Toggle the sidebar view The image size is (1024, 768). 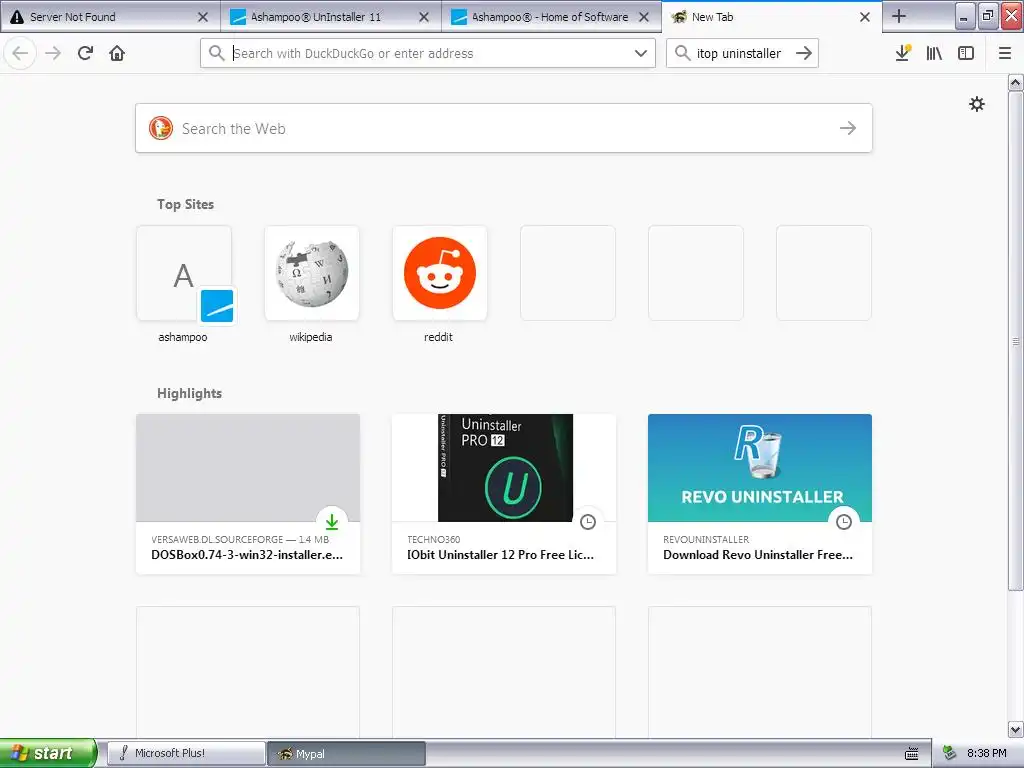tap(966, 53)
